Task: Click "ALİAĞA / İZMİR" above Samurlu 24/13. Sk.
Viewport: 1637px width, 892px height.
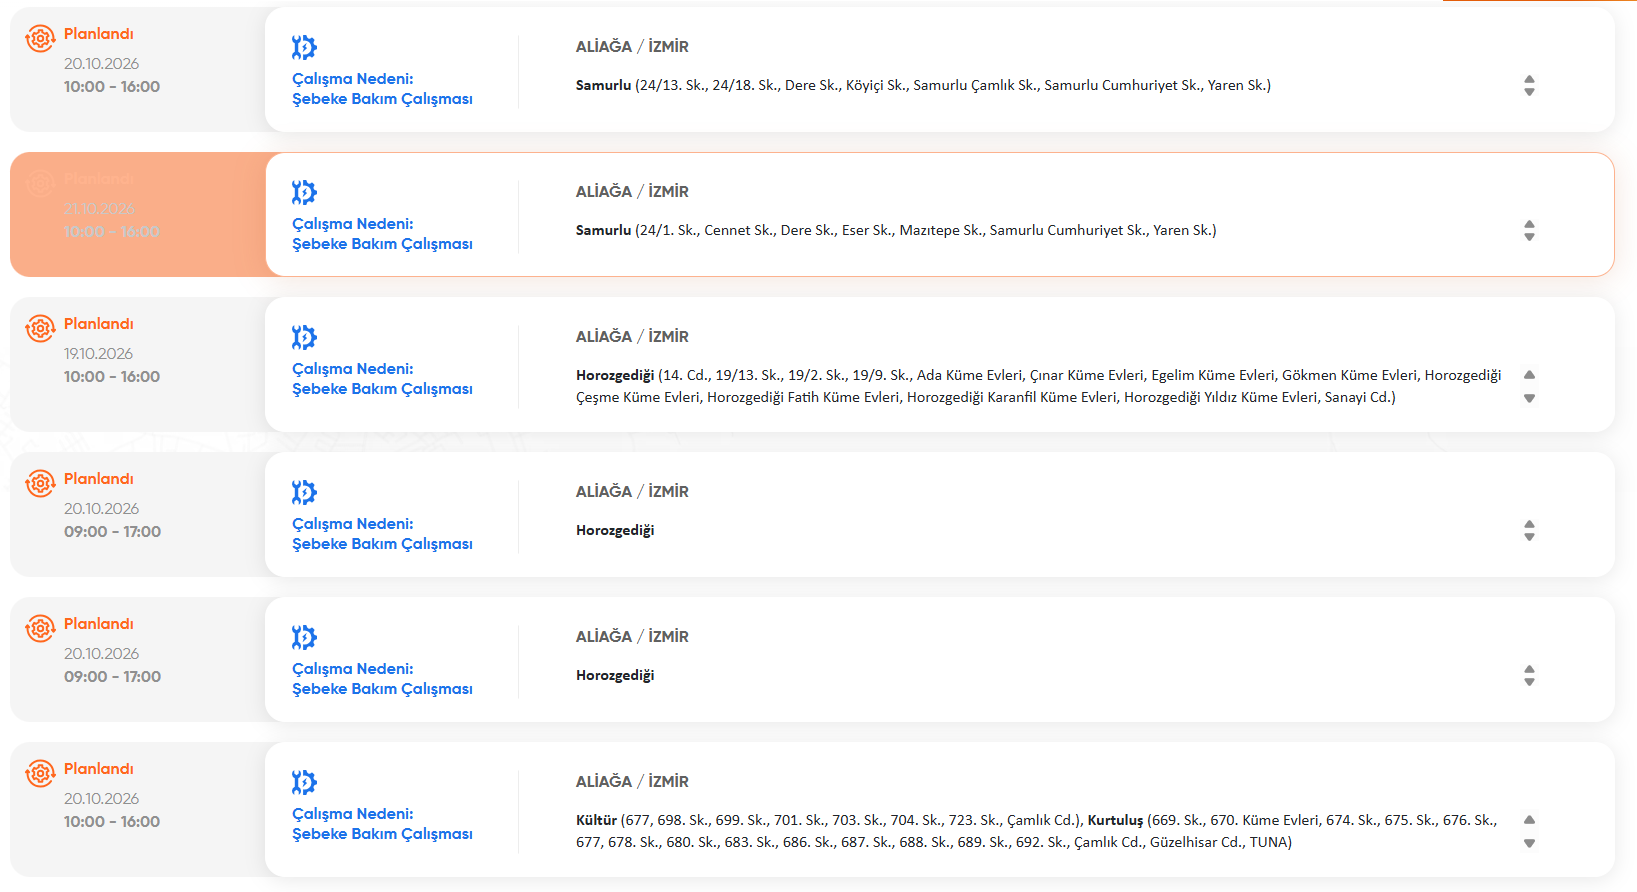Action: 632,46
